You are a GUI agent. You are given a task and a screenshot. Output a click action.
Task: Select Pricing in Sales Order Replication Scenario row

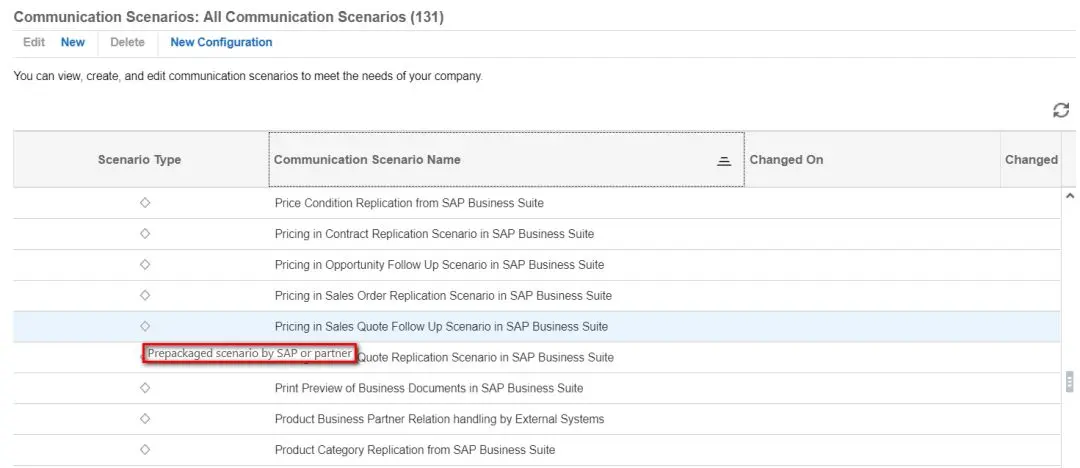tap(537, 296)
